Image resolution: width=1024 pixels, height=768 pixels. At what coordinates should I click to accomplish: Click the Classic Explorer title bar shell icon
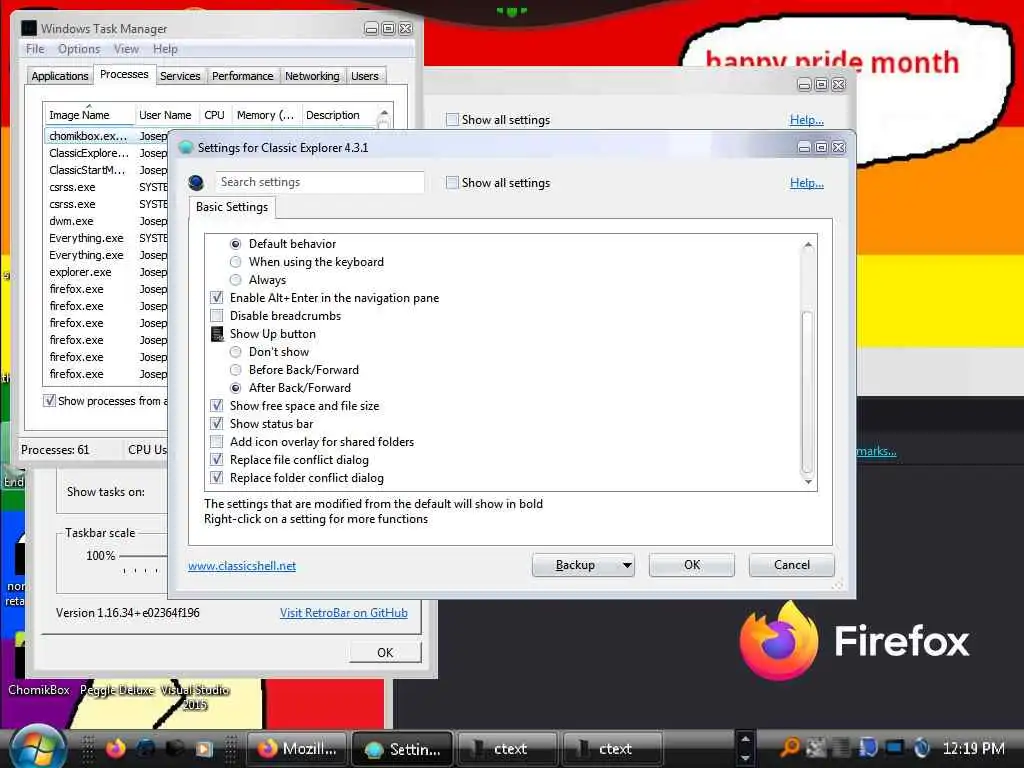coord(185,148)
